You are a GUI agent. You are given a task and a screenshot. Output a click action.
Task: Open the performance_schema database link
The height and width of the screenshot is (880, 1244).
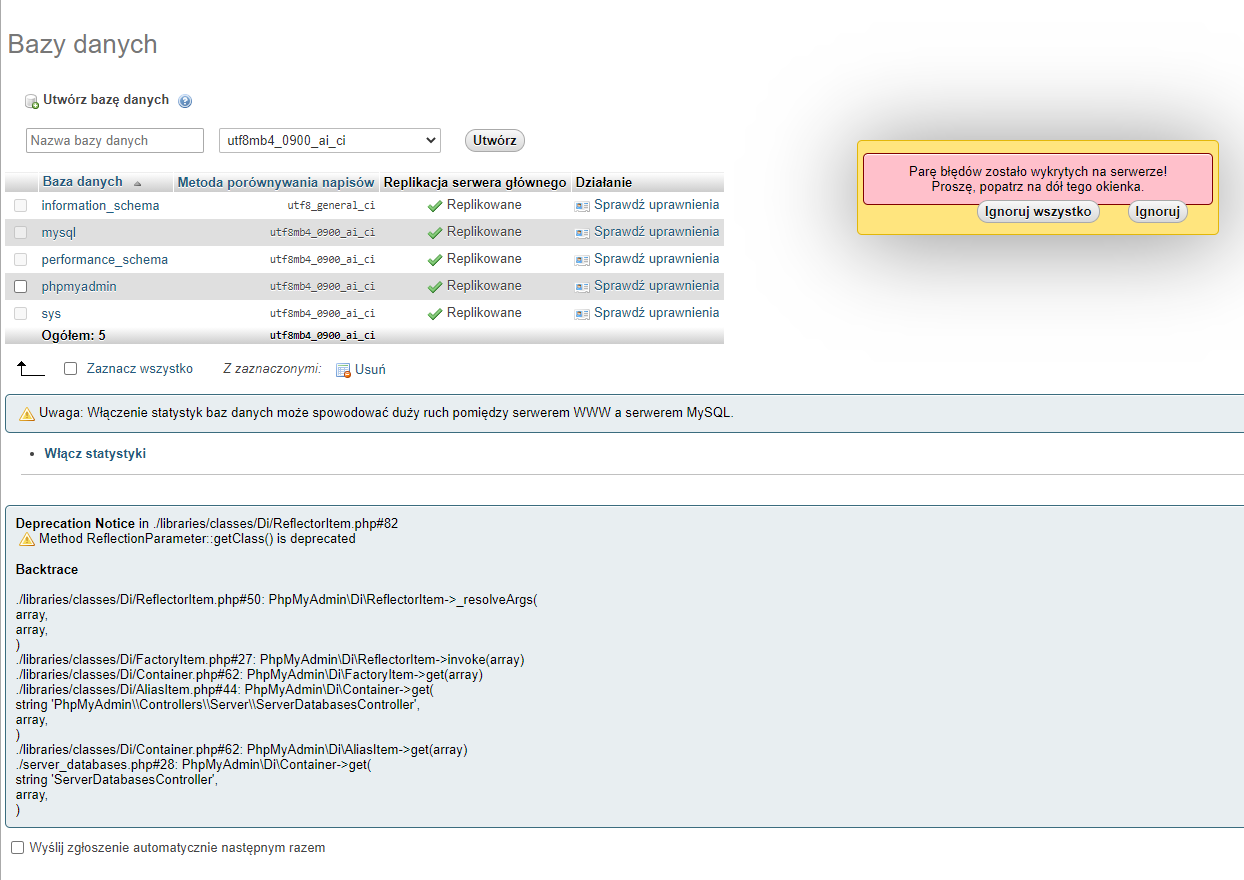[x=104, y=259]
